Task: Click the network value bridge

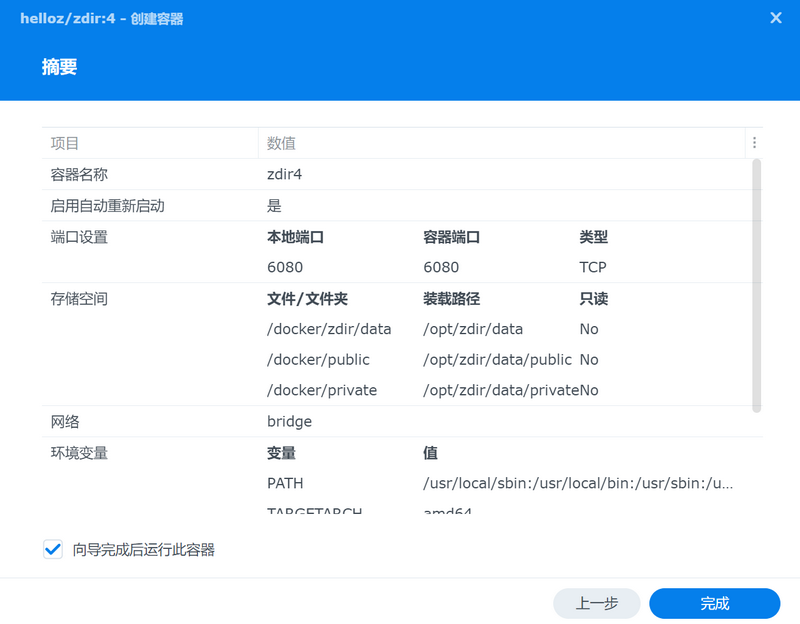Action: click(289, 421)
